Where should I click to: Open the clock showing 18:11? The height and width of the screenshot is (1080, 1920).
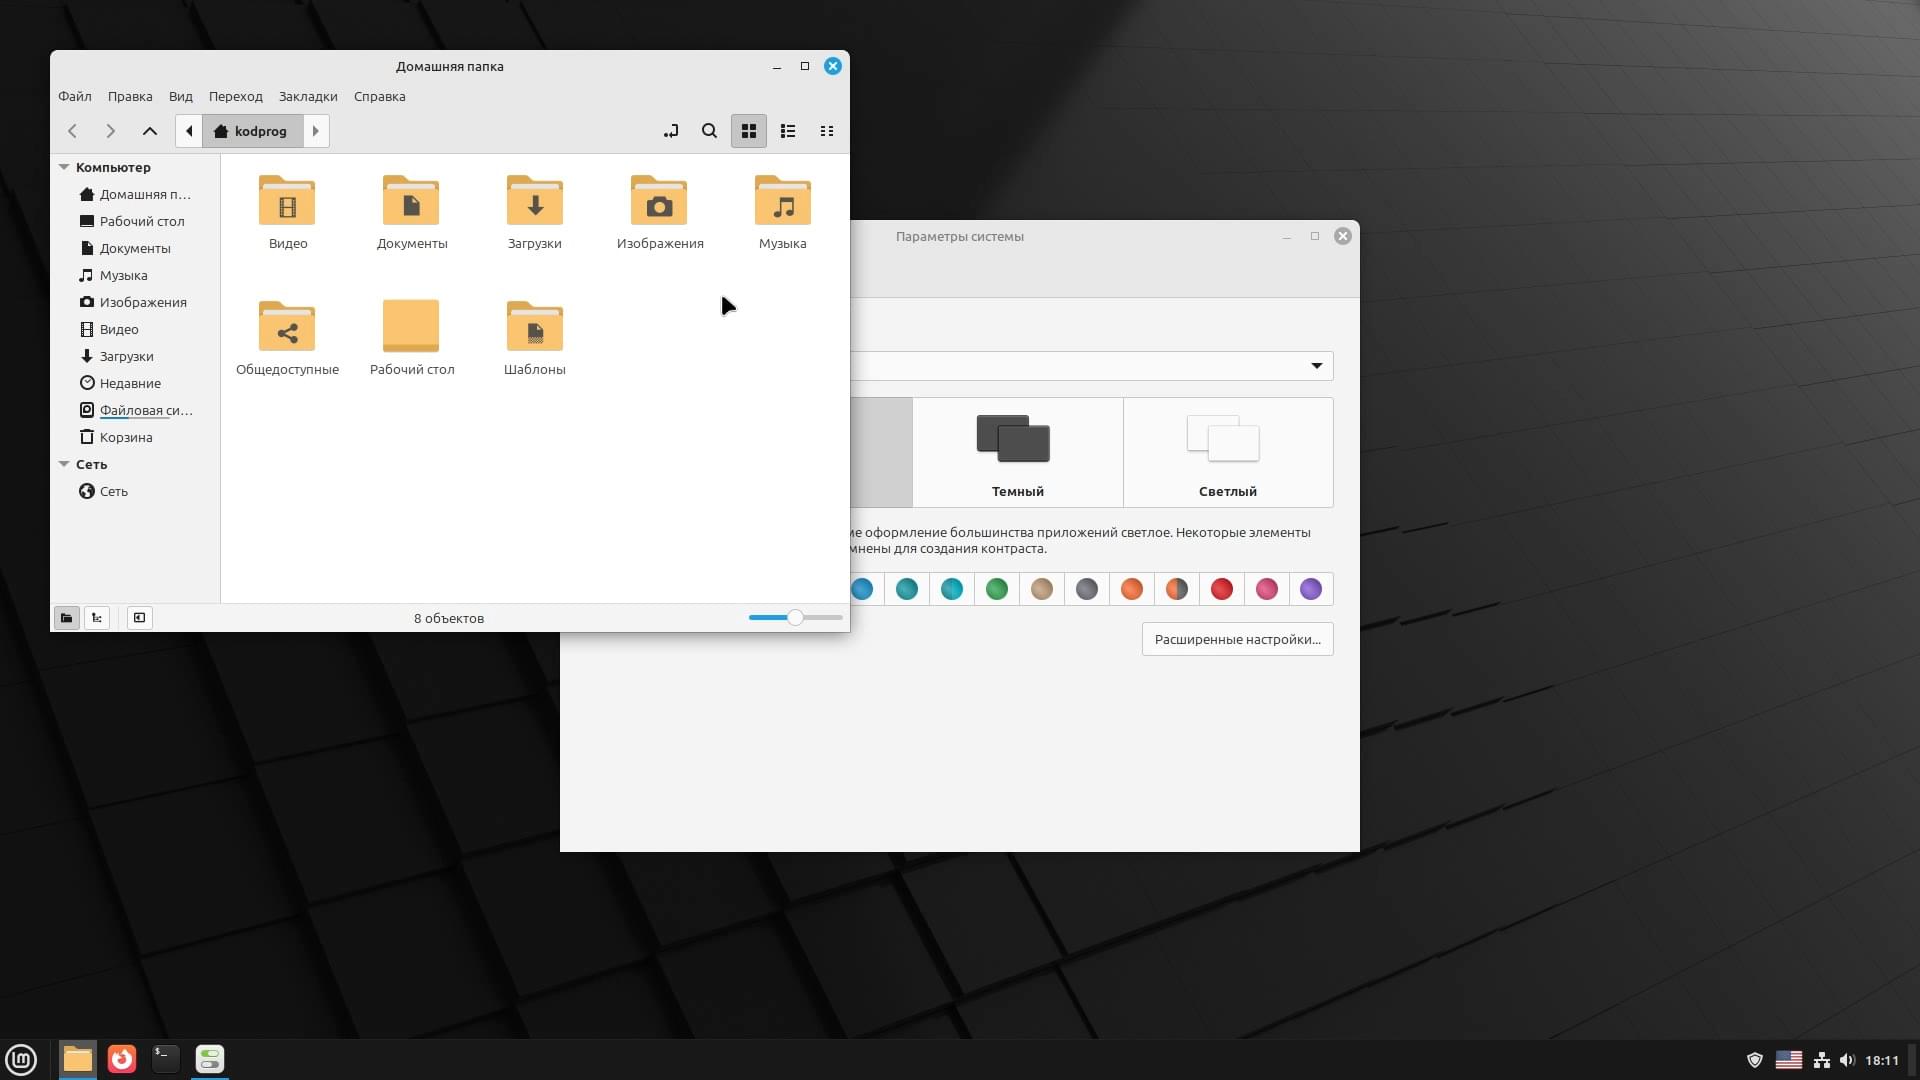click(1881, 1060)
